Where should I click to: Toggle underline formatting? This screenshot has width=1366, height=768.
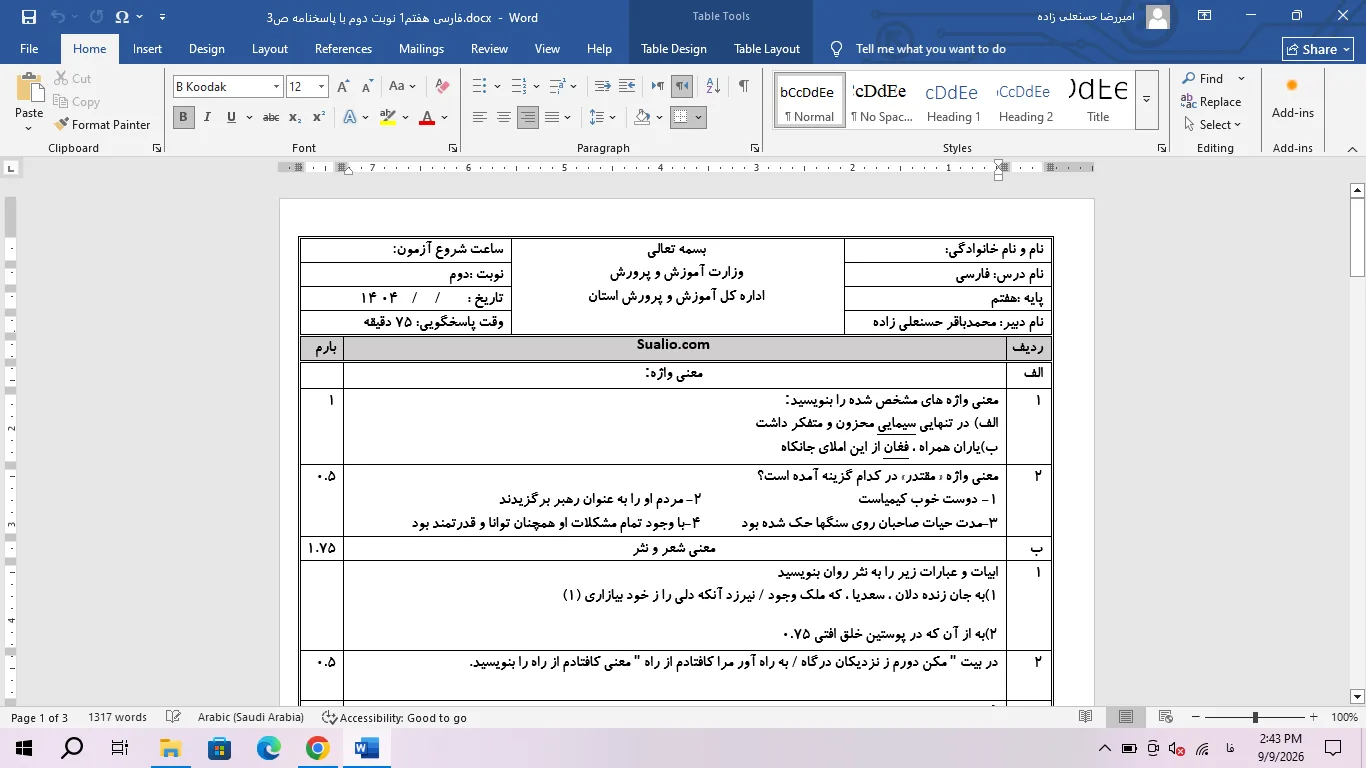[231, 117]
